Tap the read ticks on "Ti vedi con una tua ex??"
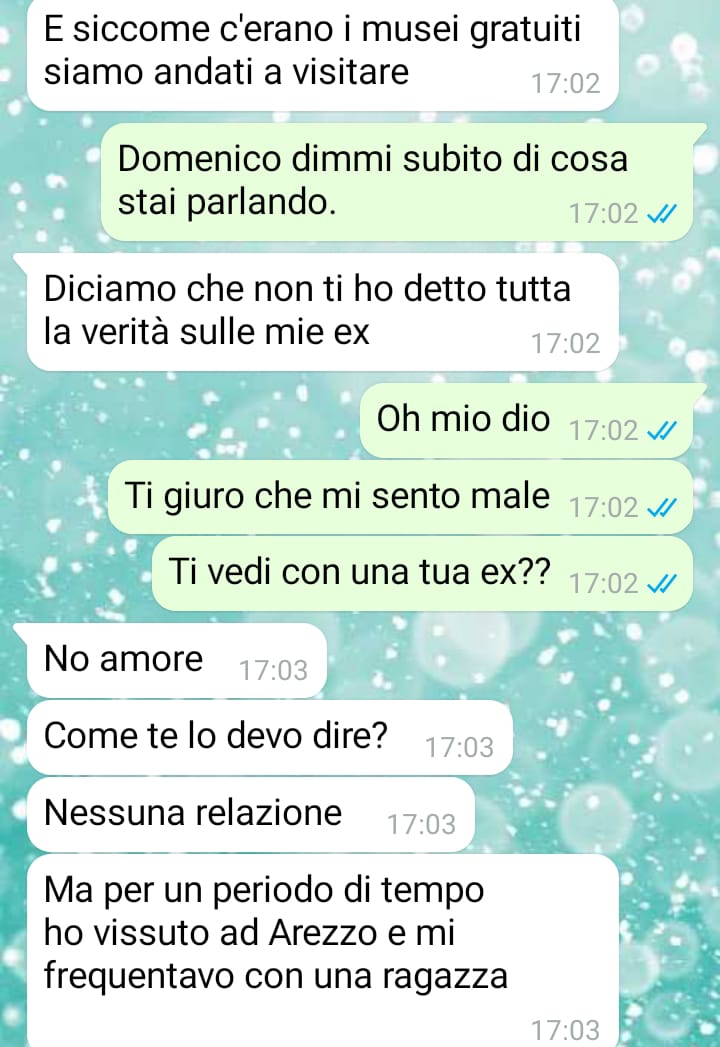The image size is (720, 1047). tap(662, 584)
